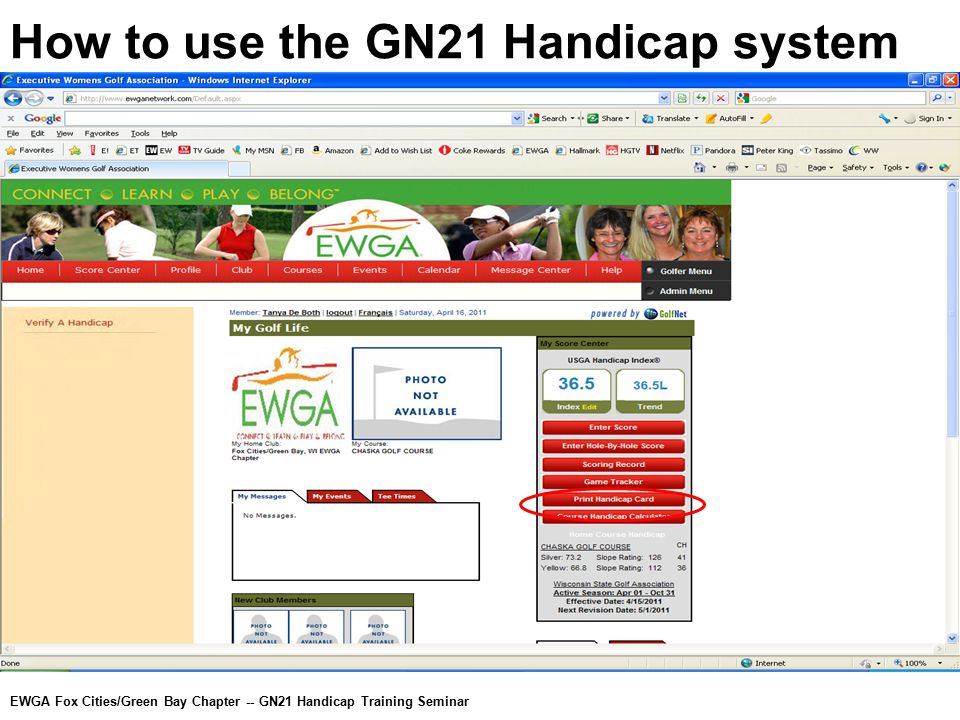This screenshot has width=960, height=720.
Task: Open the Coke Rewards favorites bookmark
Action: (472, 150)
